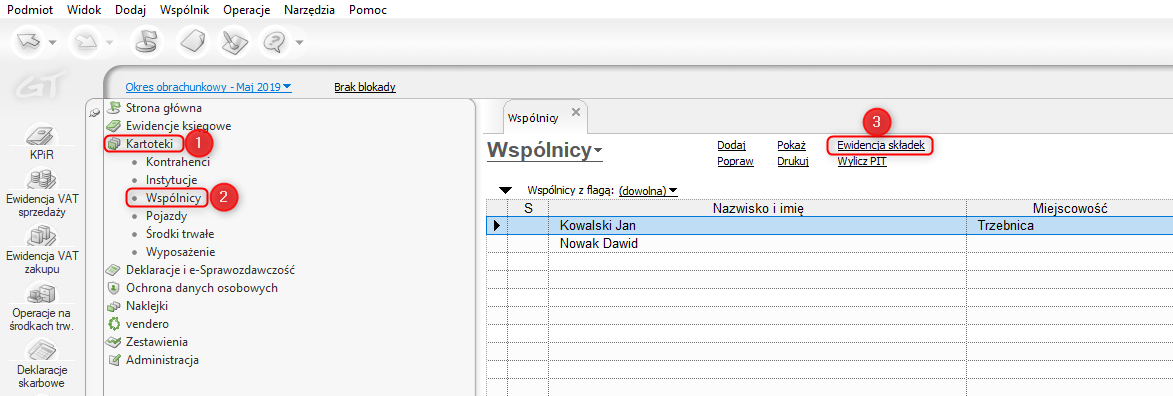Screen dimensions: 1173x396
Task: Select Środki trwałe in the tree
Action: [180, 234]
